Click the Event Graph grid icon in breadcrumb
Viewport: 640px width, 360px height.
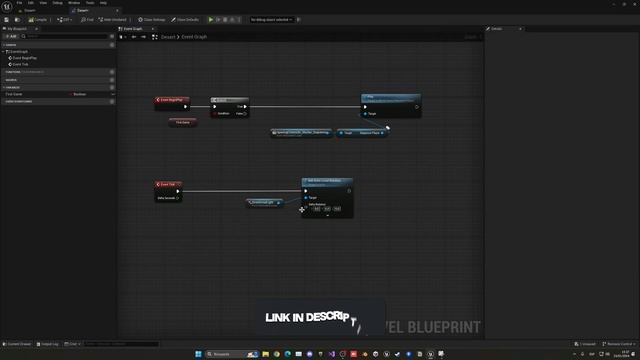tap(155, 37)
